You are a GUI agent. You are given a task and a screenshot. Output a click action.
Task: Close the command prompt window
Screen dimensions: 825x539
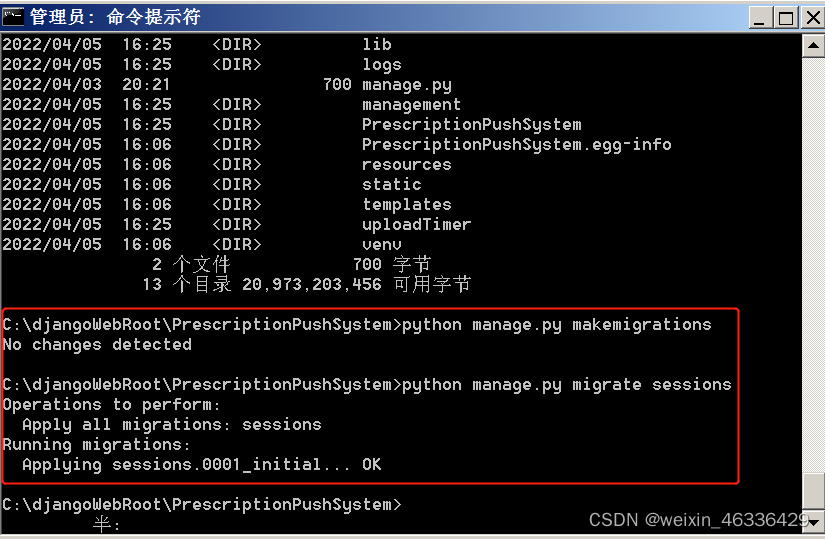810,17
